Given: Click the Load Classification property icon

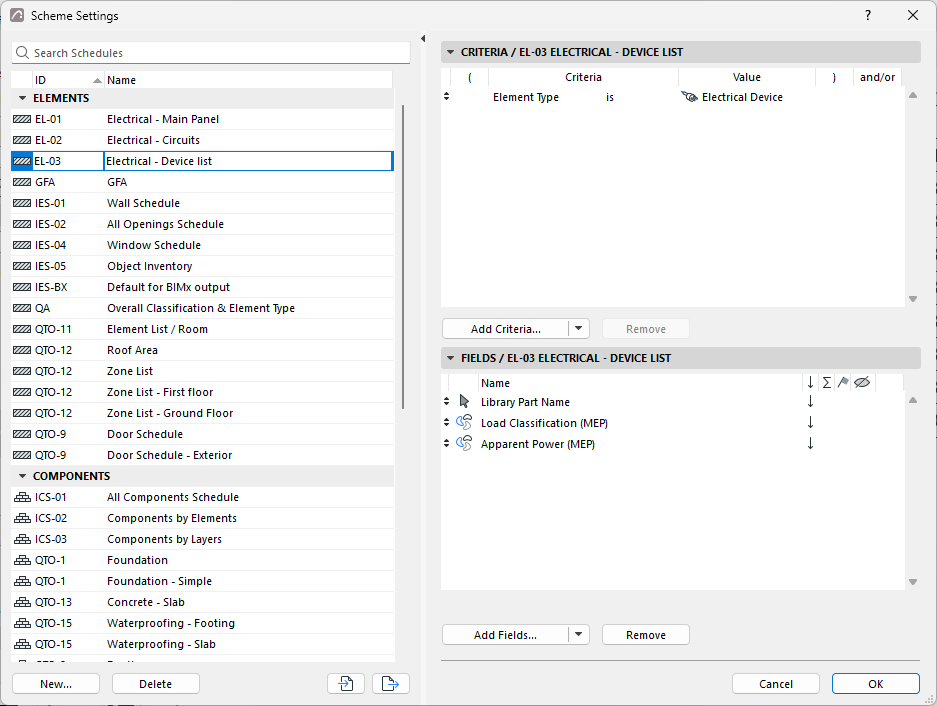Looking at the screenshot, I should [464, 423].
